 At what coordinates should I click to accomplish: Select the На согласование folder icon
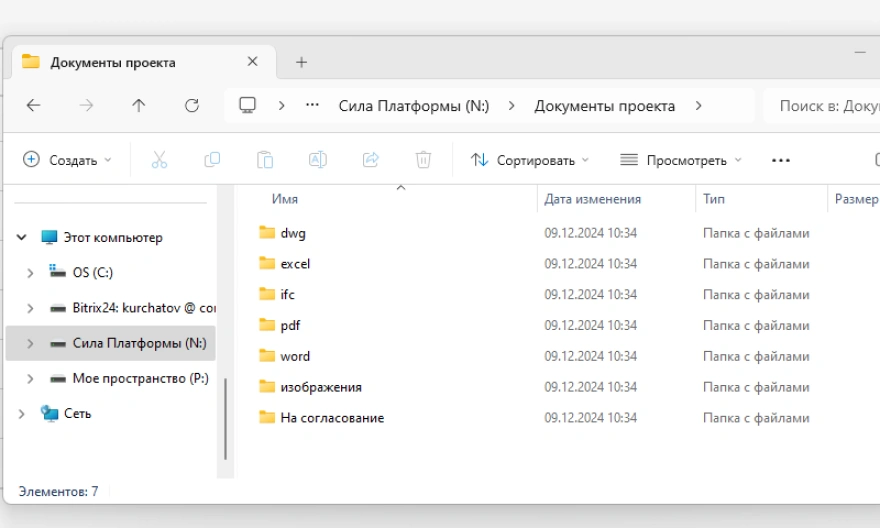click(267, 417)
